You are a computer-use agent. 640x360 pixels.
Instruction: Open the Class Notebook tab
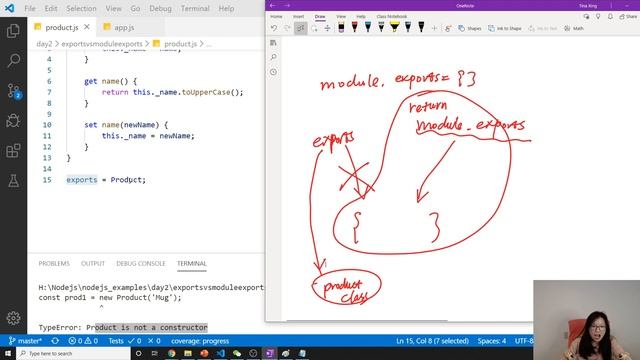tap(391, 16)
